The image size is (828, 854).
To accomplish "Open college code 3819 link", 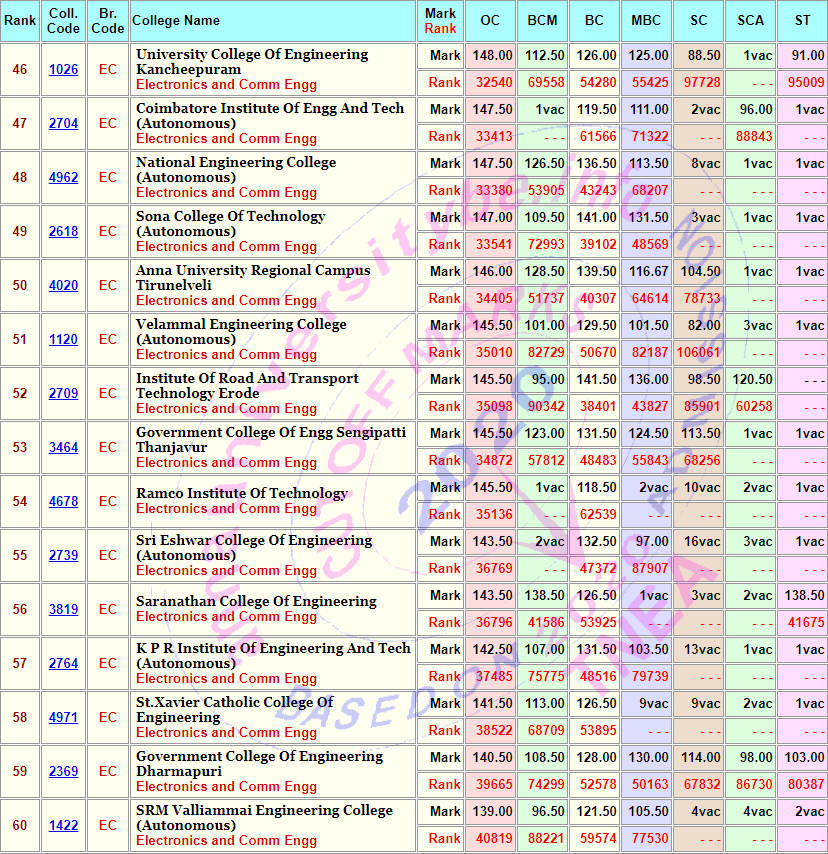I will pyautogui.click(x=63, y=610).
